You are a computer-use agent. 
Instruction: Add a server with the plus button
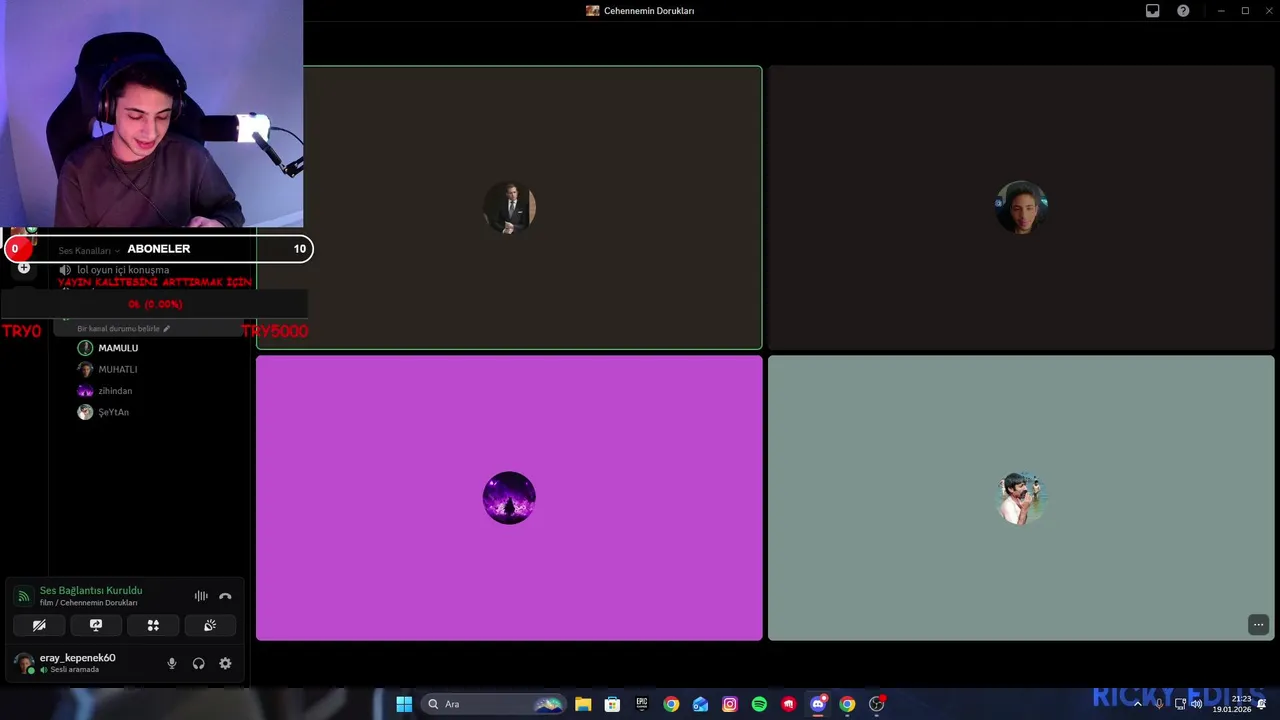pos(24,268)
